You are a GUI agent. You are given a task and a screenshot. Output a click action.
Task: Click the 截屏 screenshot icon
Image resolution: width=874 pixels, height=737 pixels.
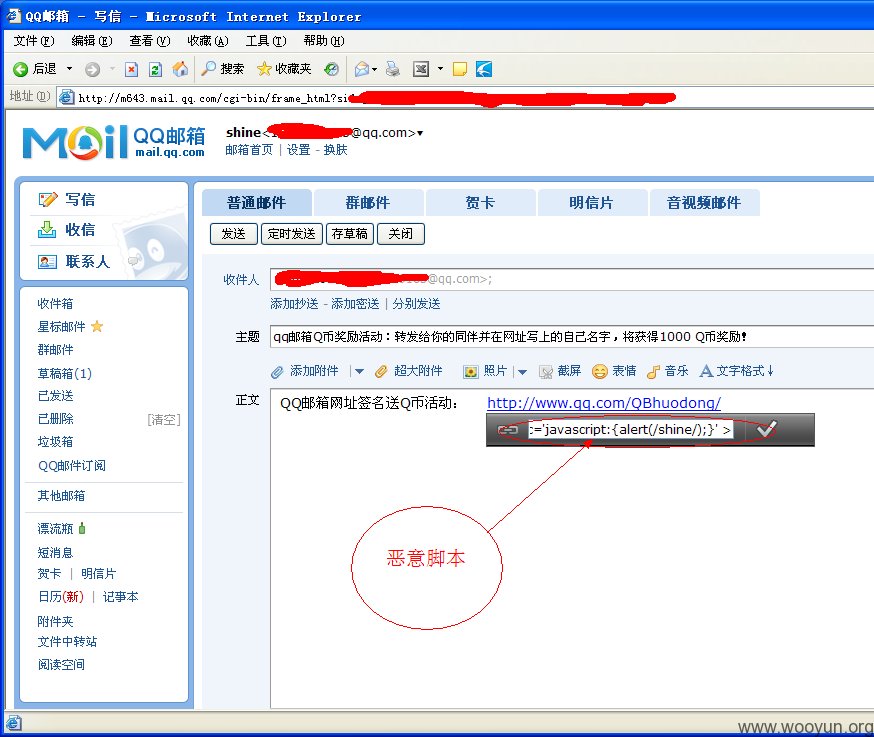coord(546,372)
